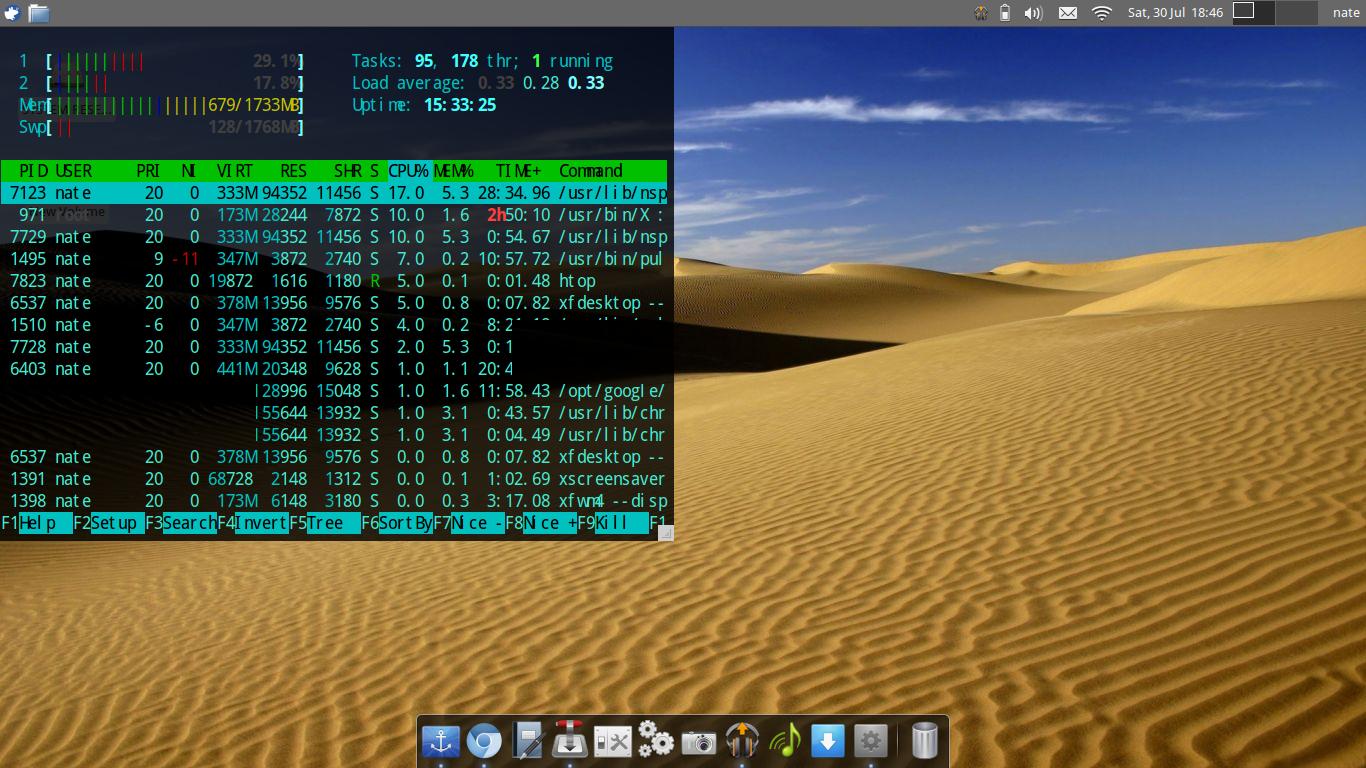Open the settings tools wrench icon
The height and width of the screenshot is (768, 1366).
point(613,741)
